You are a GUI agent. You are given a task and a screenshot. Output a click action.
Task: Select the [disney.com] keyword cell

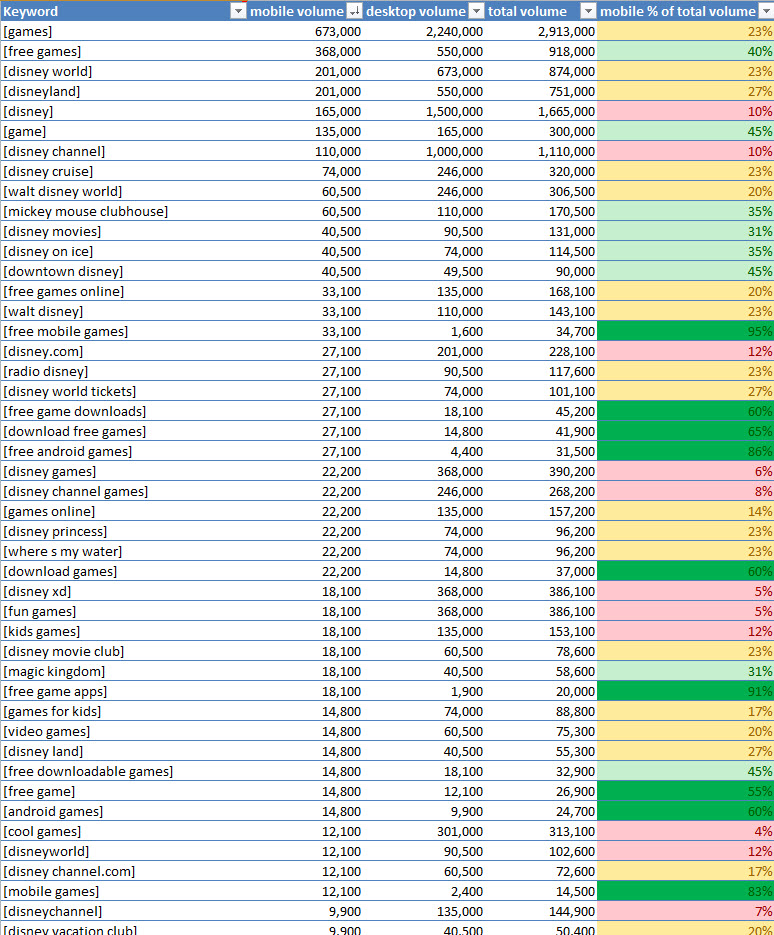(123, 351)
